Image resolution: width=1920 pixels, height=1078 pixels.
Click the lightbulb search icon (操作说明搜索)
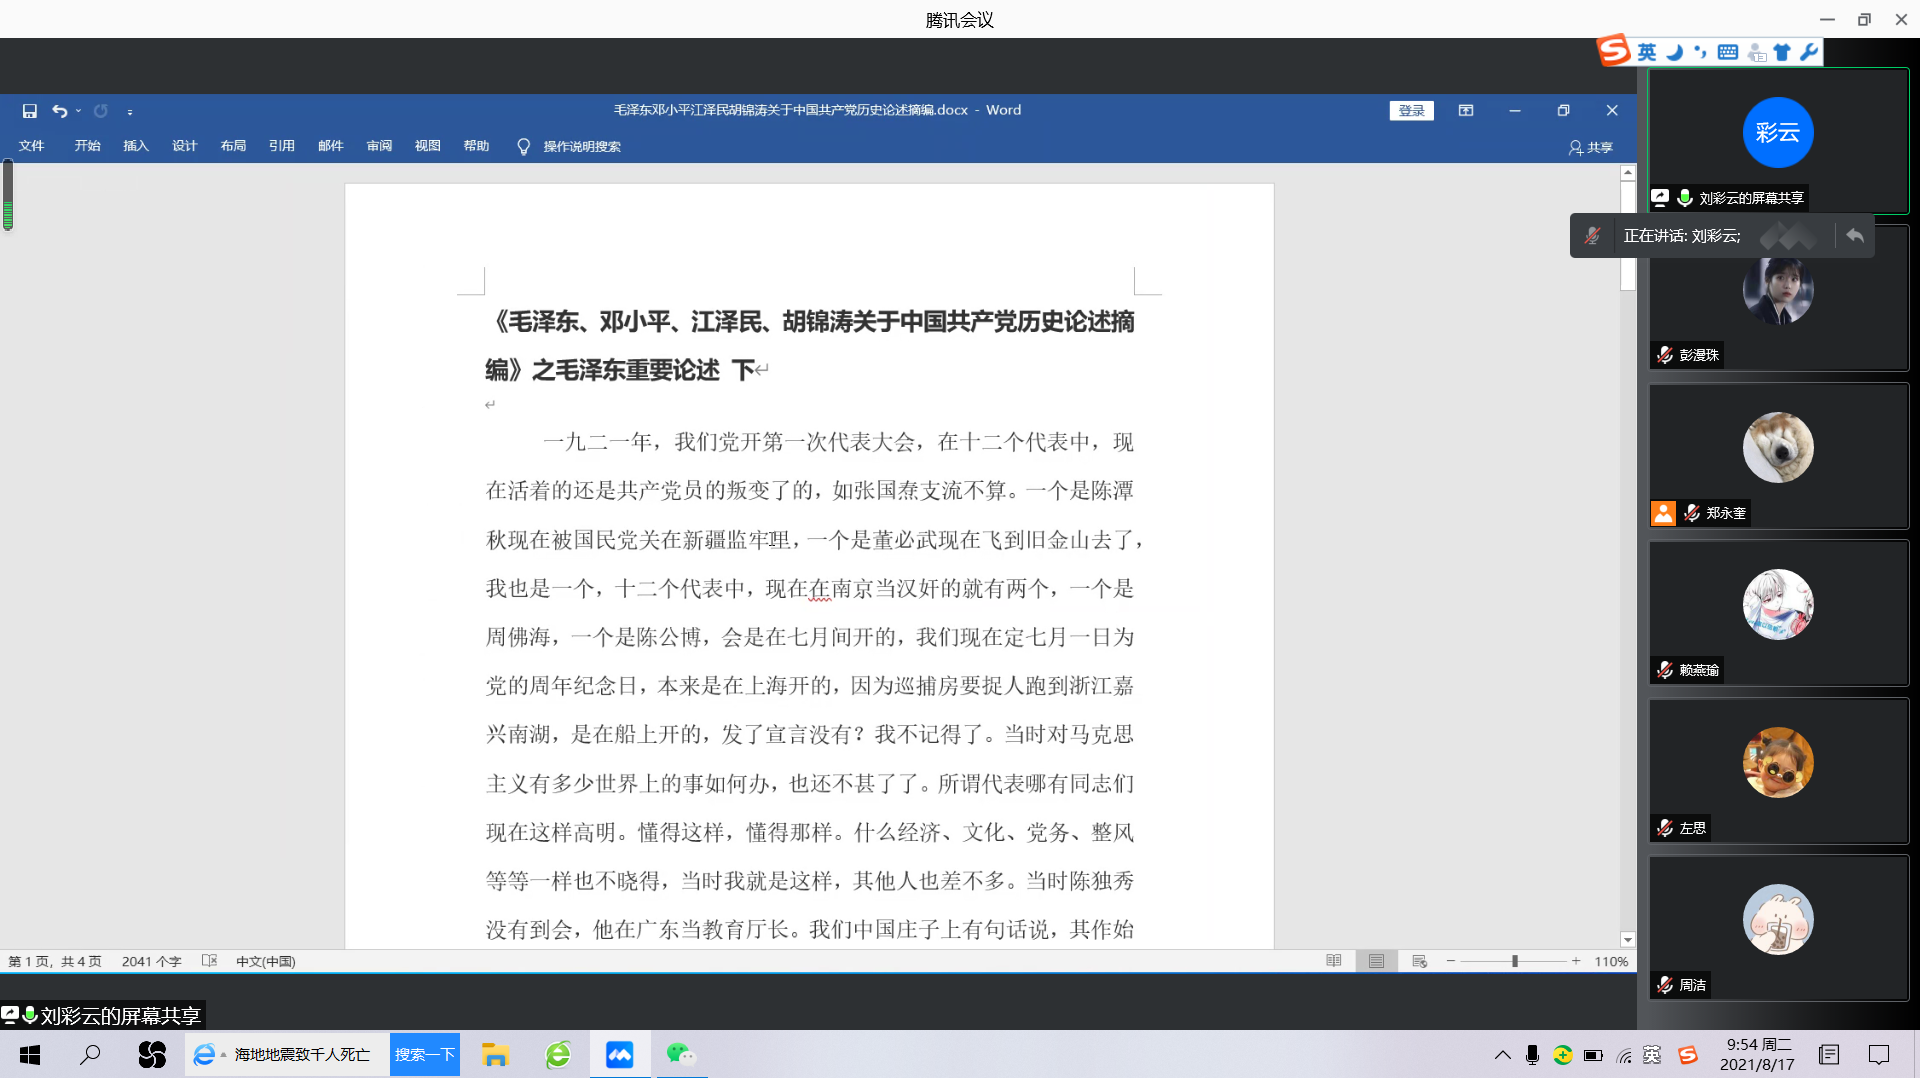click(x=523, y=147)
